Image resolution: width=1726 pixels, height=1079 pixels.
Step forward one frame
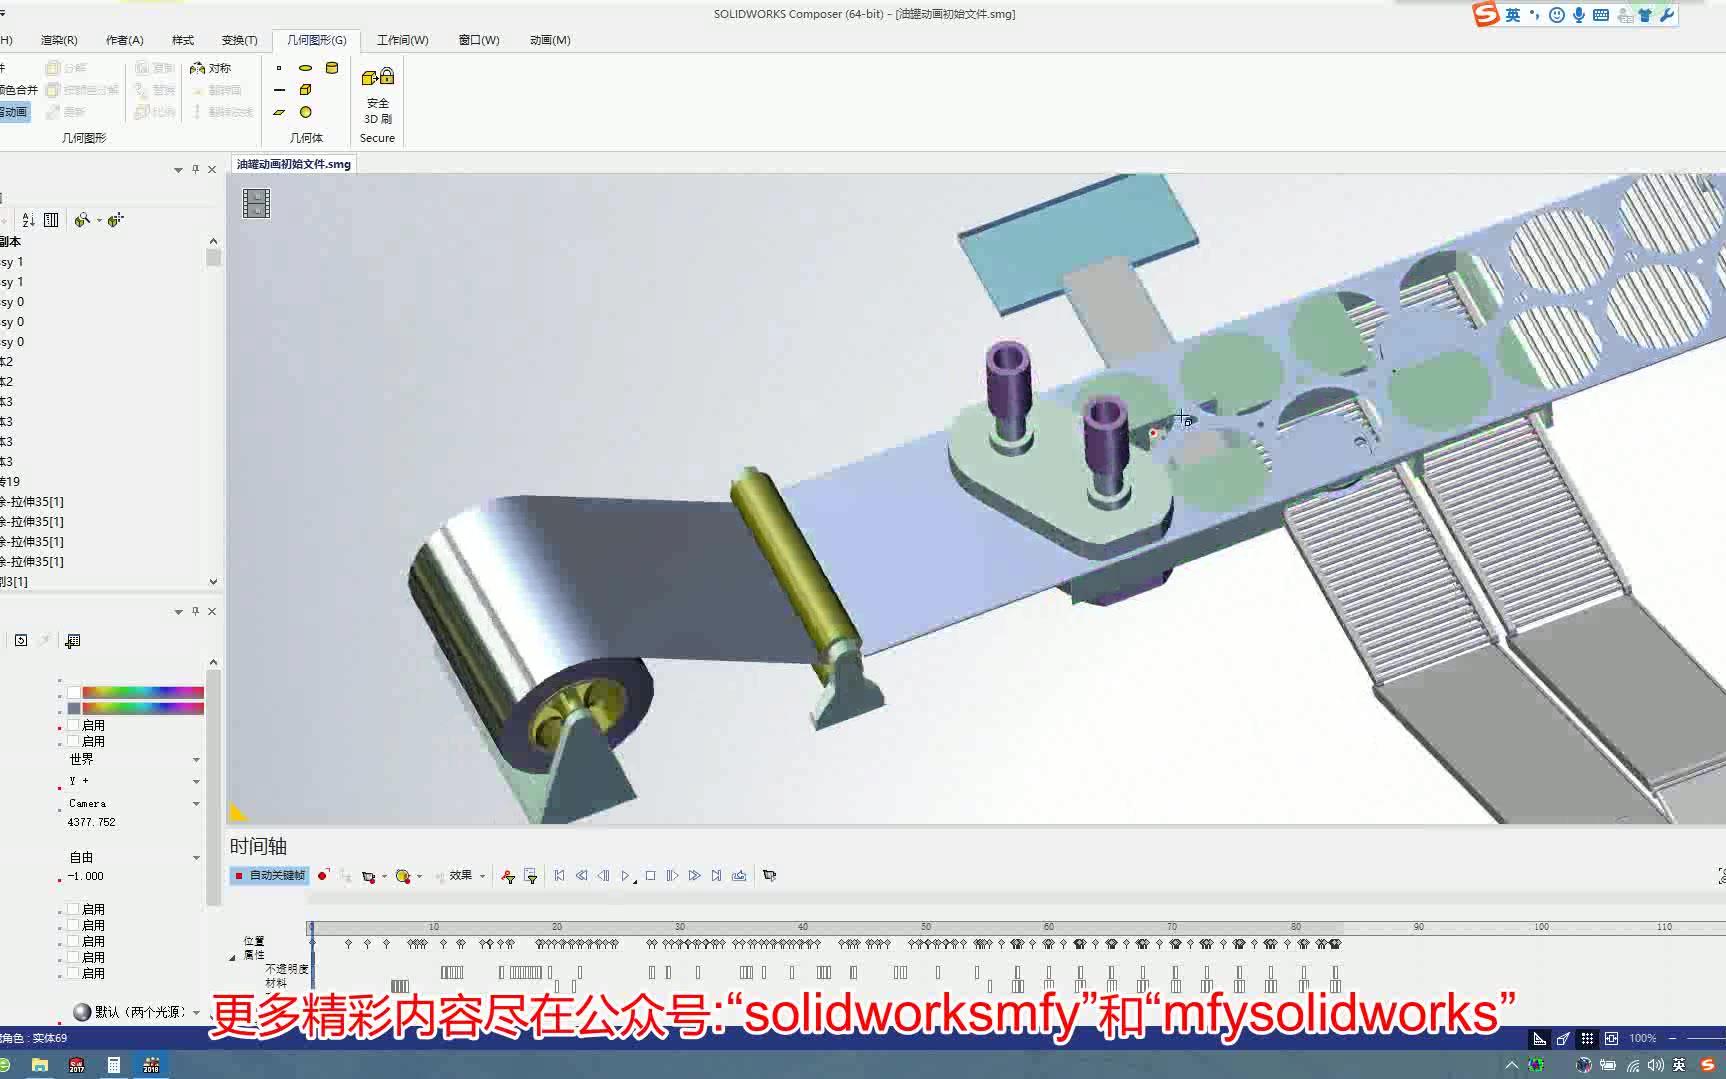click(672, 875)
